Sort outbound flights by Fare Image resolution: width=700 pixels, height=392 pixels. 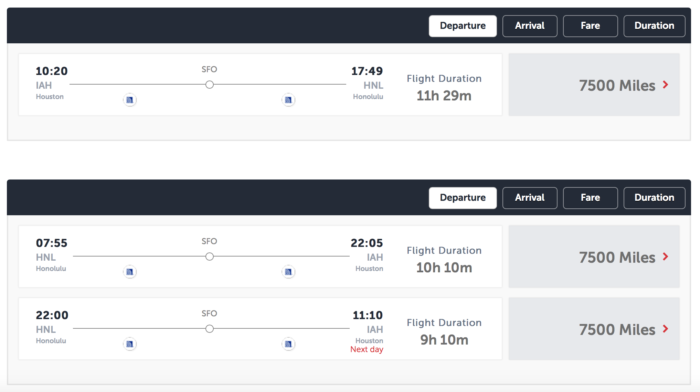coord(590,26)
